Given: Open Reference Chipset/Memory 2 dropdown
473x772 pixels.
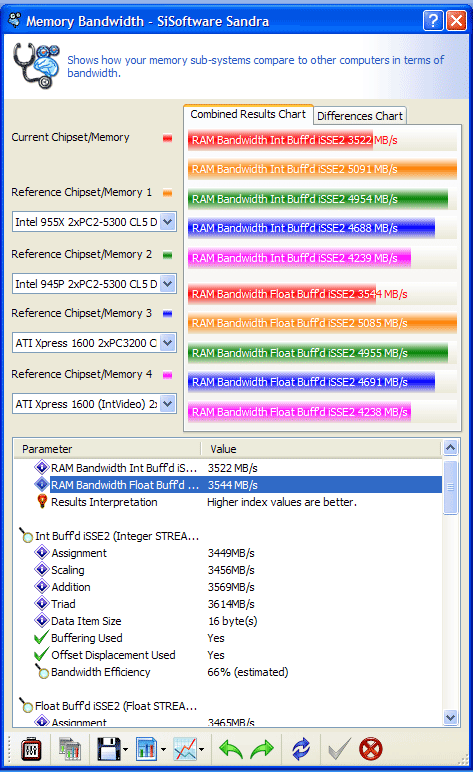Looking at the screenshot, I should point(168,284).
